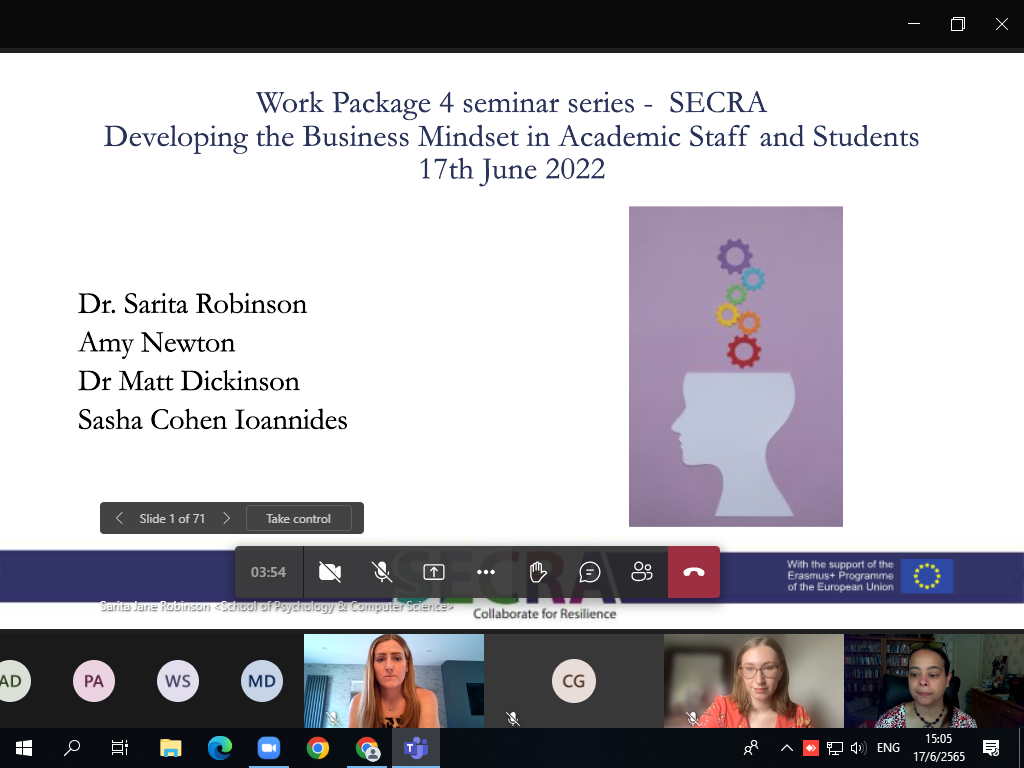Open the notification center

991,748
